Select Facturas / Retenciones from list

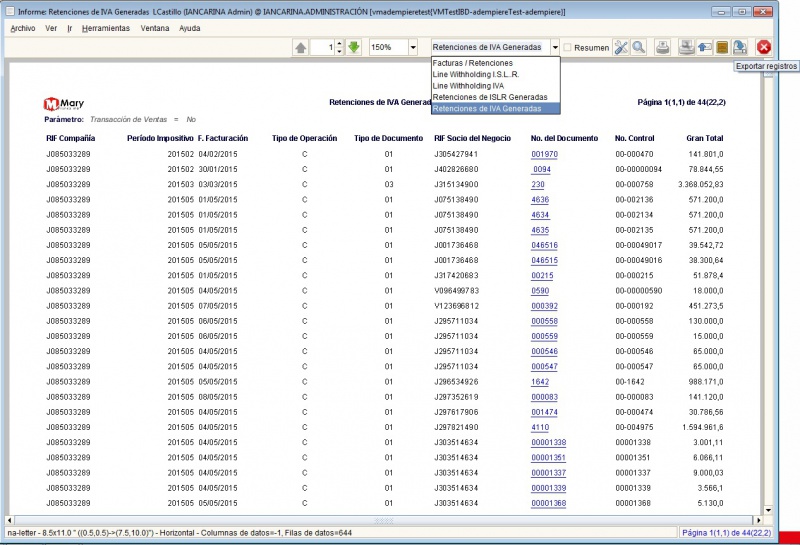click(x=495, y=63)
